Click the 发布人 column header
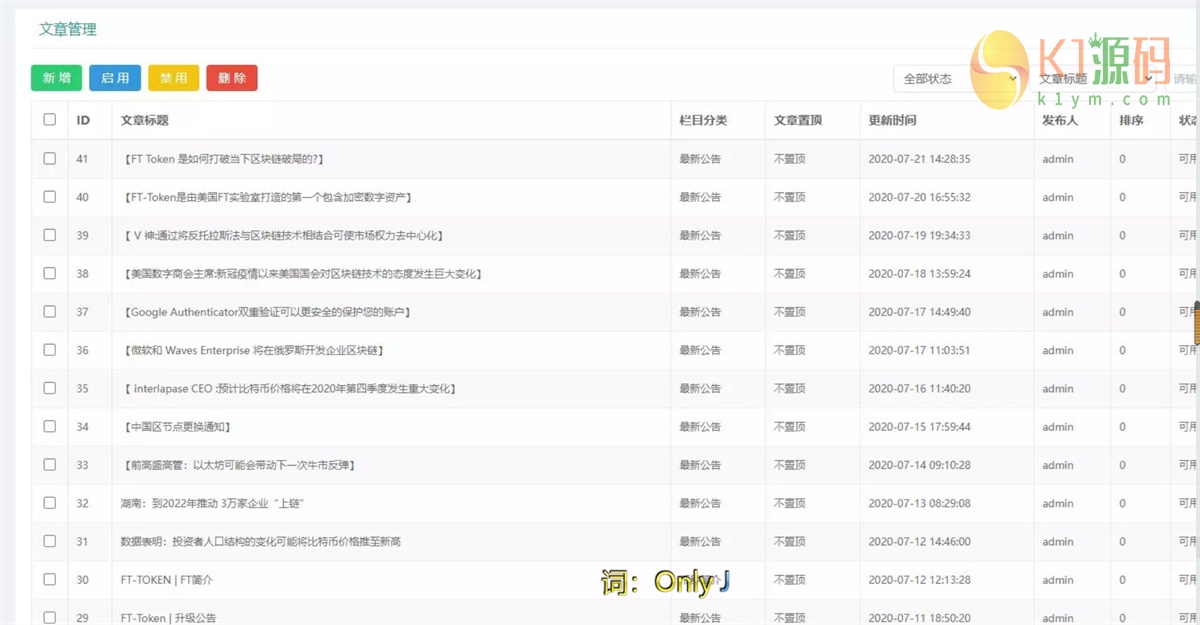The image size is (1200, 625). [1060, 120]
